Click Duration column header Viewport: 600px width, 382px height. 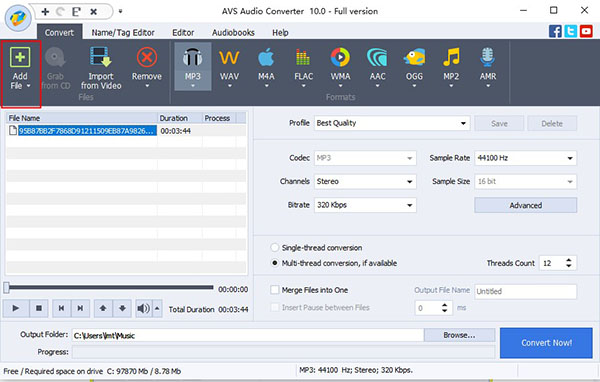tap(180, 118)
